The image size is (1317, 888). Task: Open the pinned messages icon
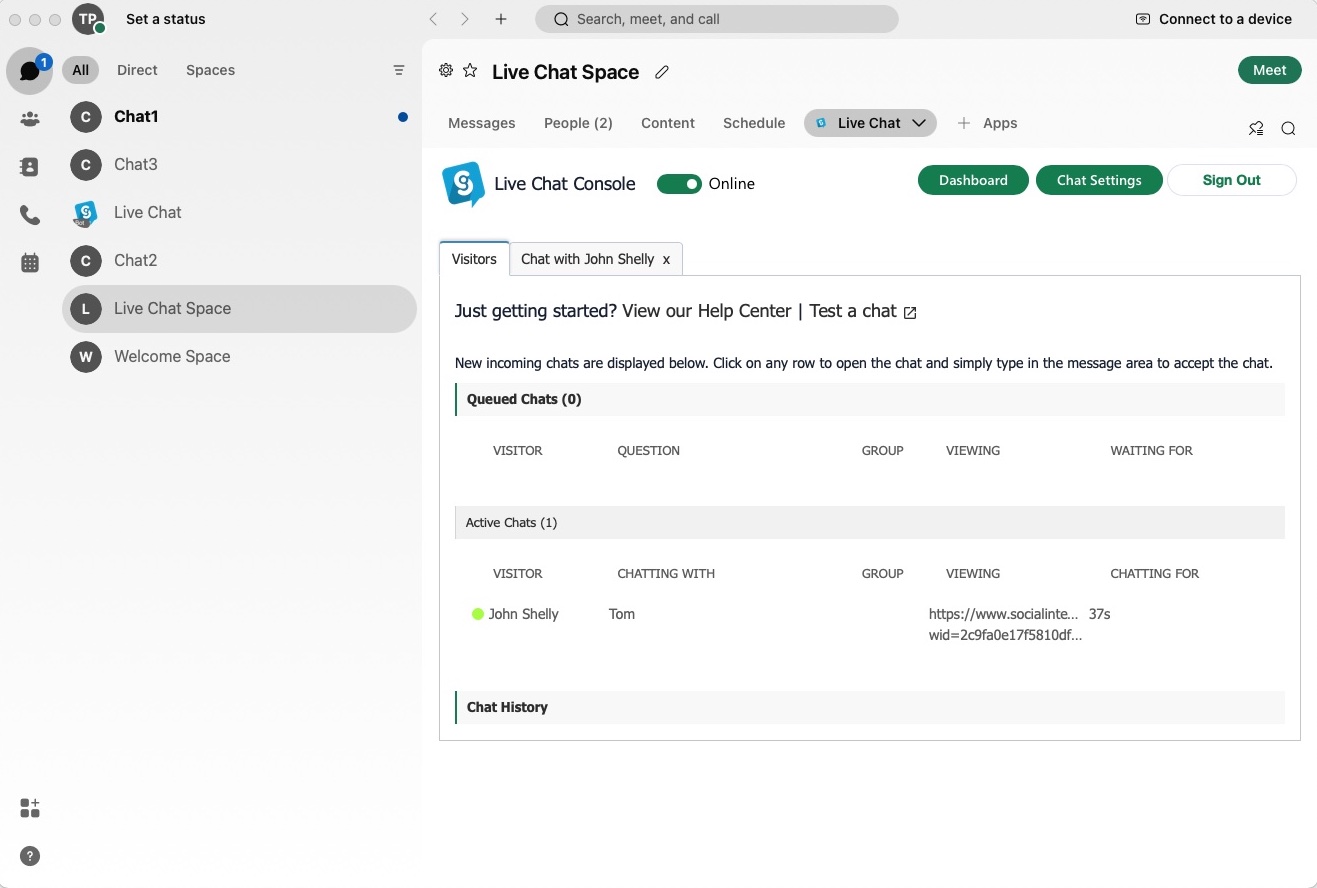1256,128
